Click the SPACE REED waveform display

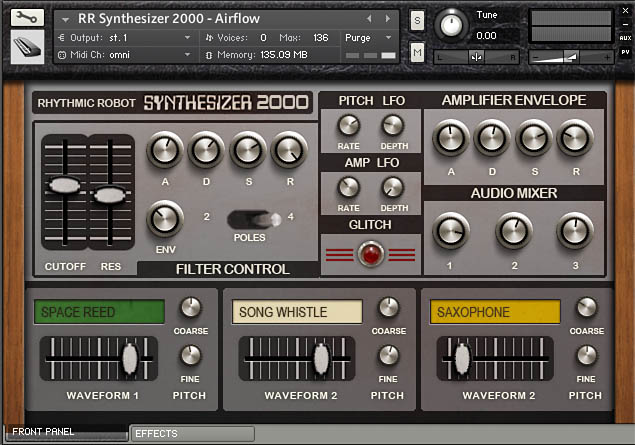pos(99,312)
